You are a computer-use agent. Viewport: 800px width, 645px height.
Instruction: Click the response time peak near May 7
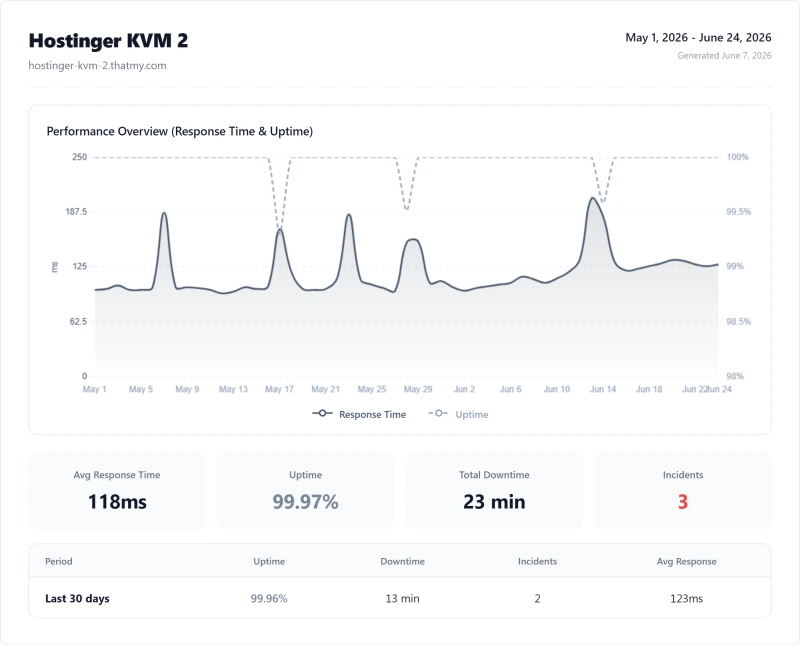coord(164,213)
